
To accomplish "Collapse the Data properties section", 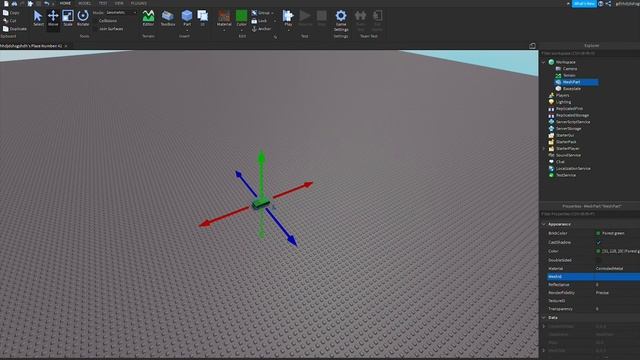I will pos(544,318).
